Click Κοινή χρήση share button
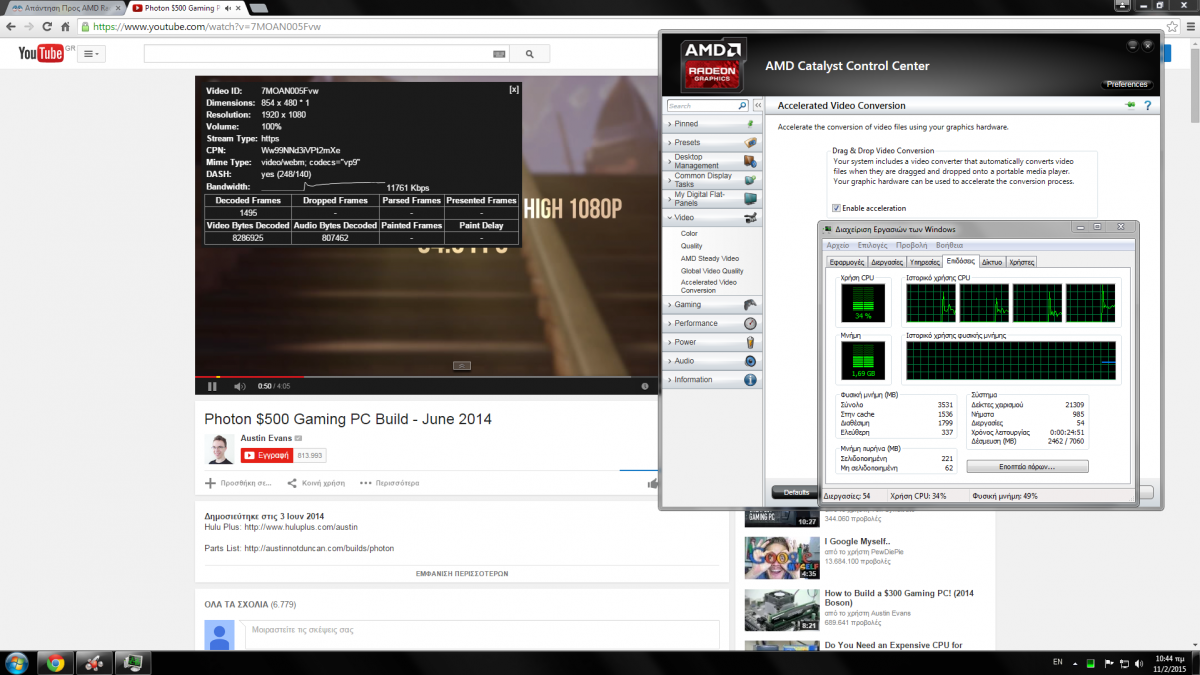 pos(316,483)
